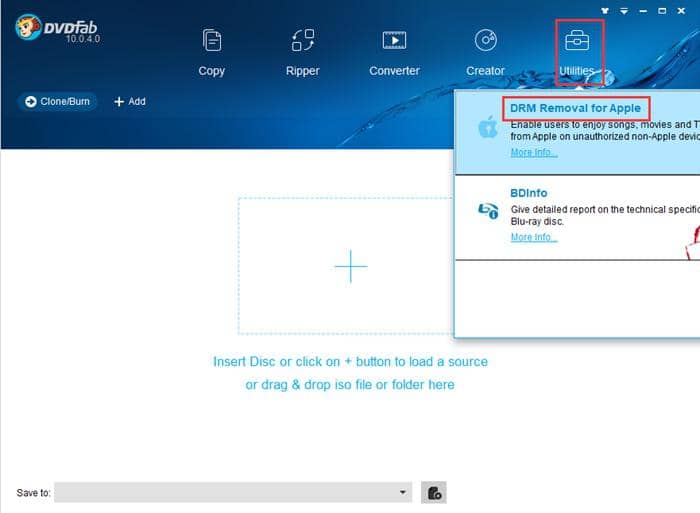Maximize the DVDFab window

click(x=662, y=11)
